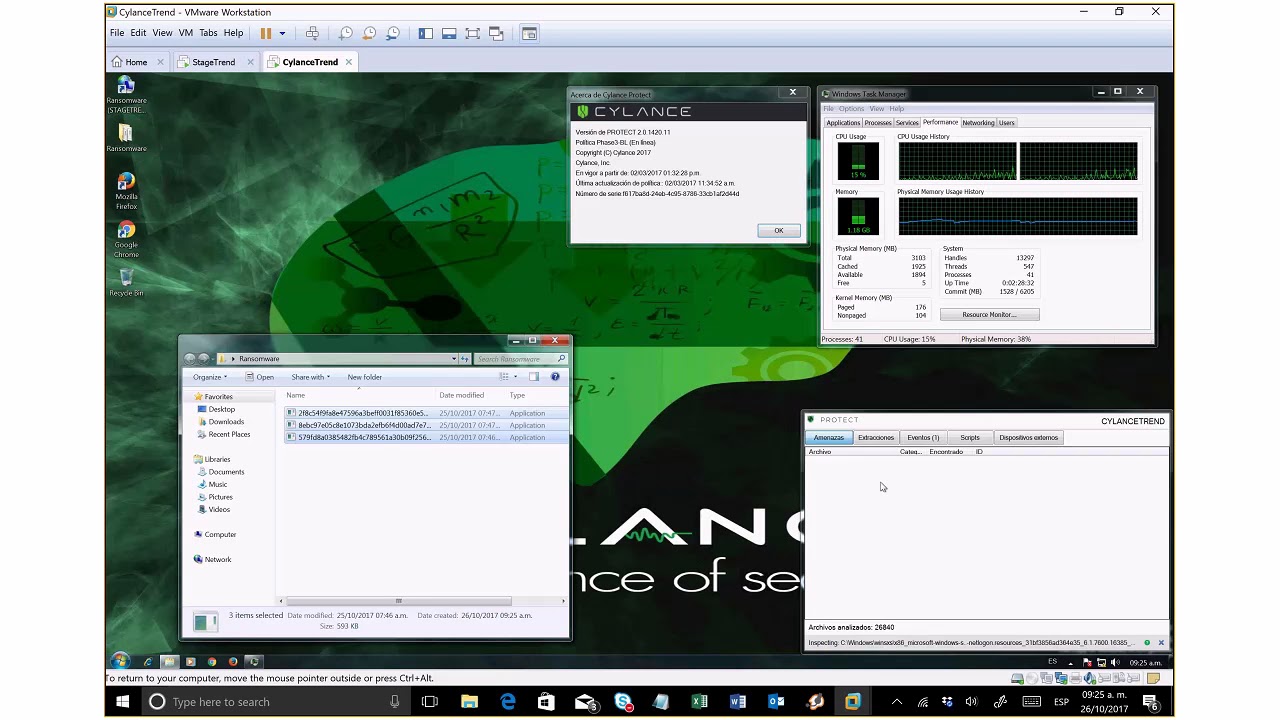Screen dimensions: 1280x720
Task: Open Resource Monitor from Task Manager
Action: coord(989,315)
